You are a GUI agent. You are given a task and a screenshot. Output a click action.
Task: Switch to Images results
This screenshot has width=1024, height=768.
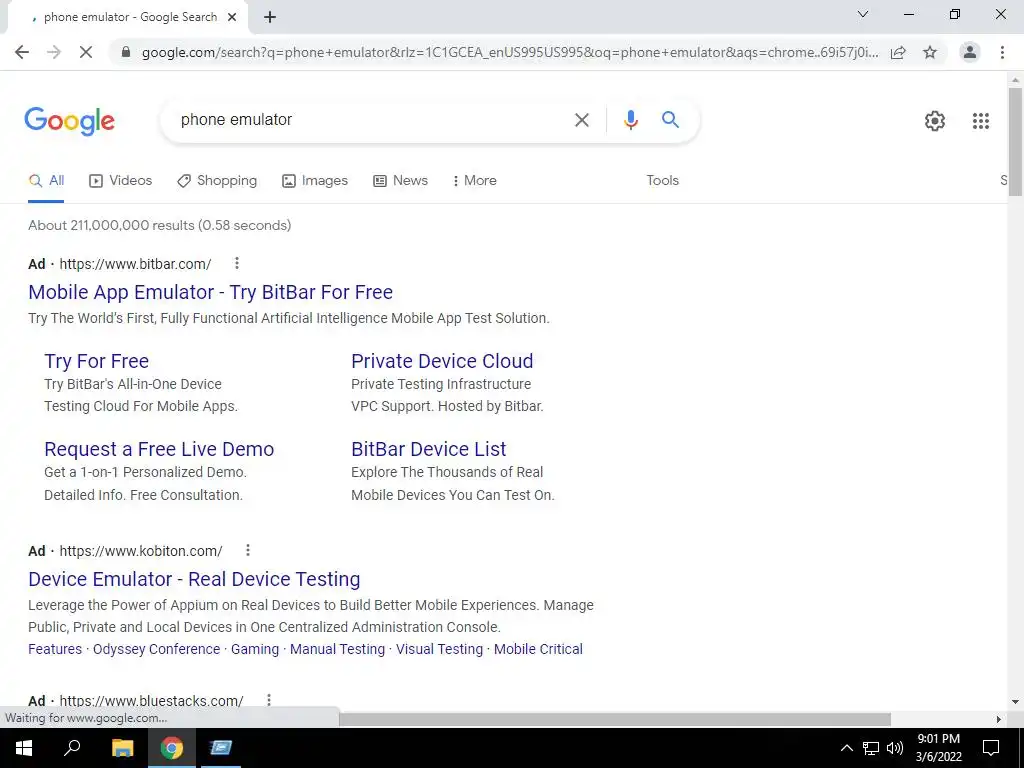315,181
